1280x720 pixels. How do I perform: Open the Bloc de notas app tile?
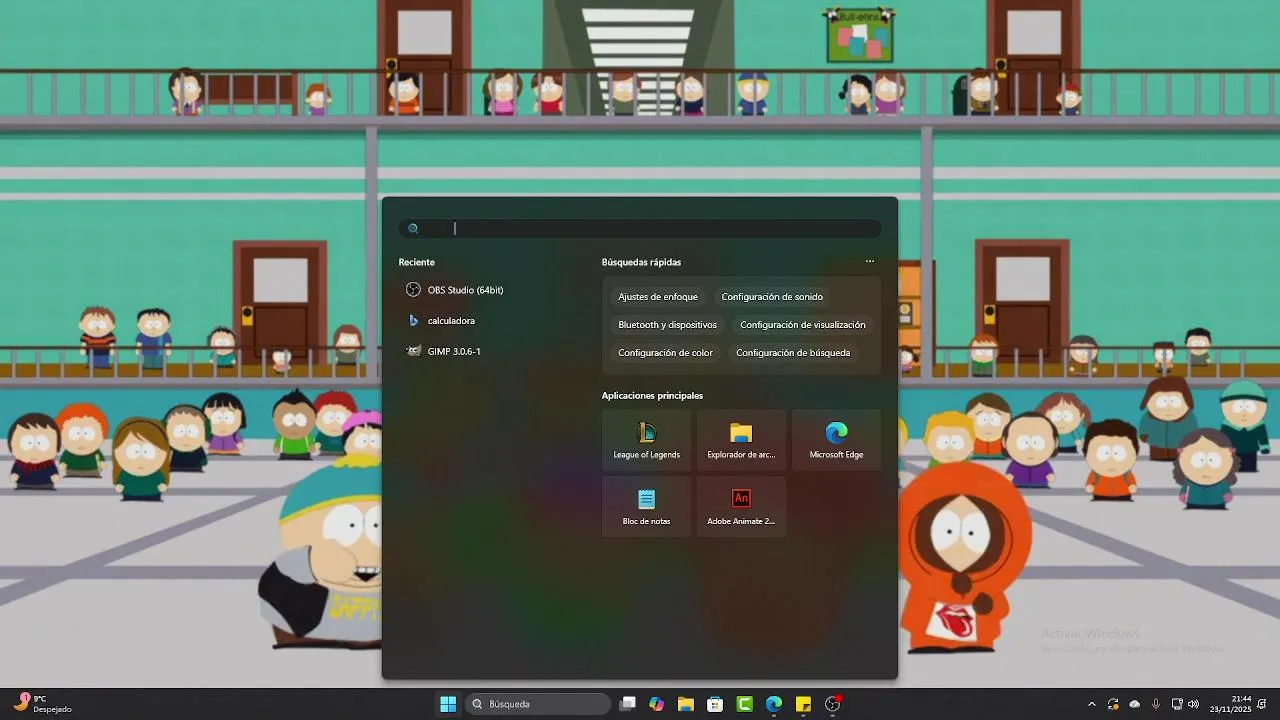pos(646,506)
